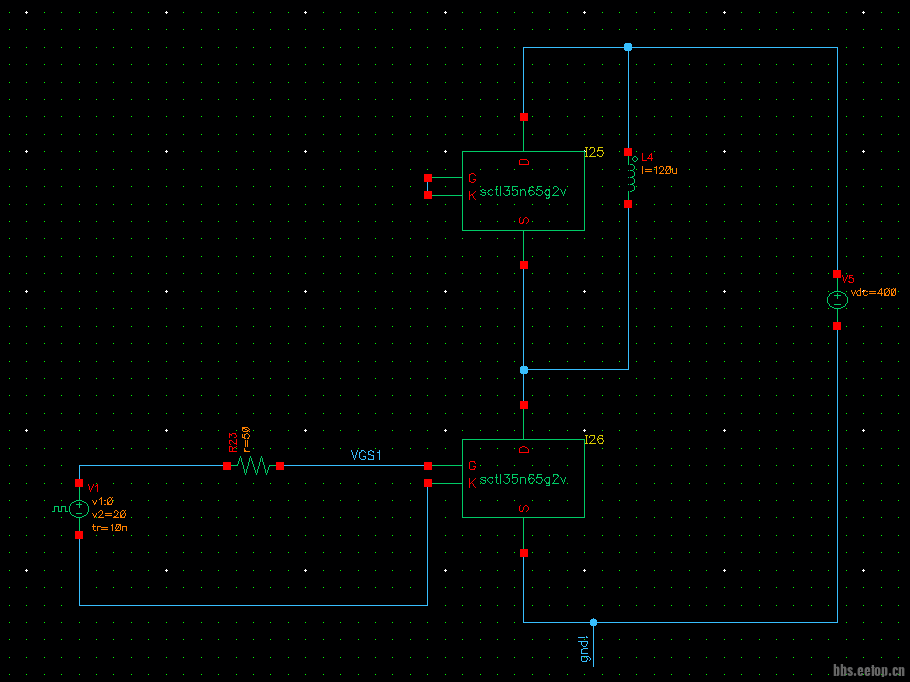910x682 pixels.
Task: Select V5 negative terminal red square
Action: pos(837,326)
